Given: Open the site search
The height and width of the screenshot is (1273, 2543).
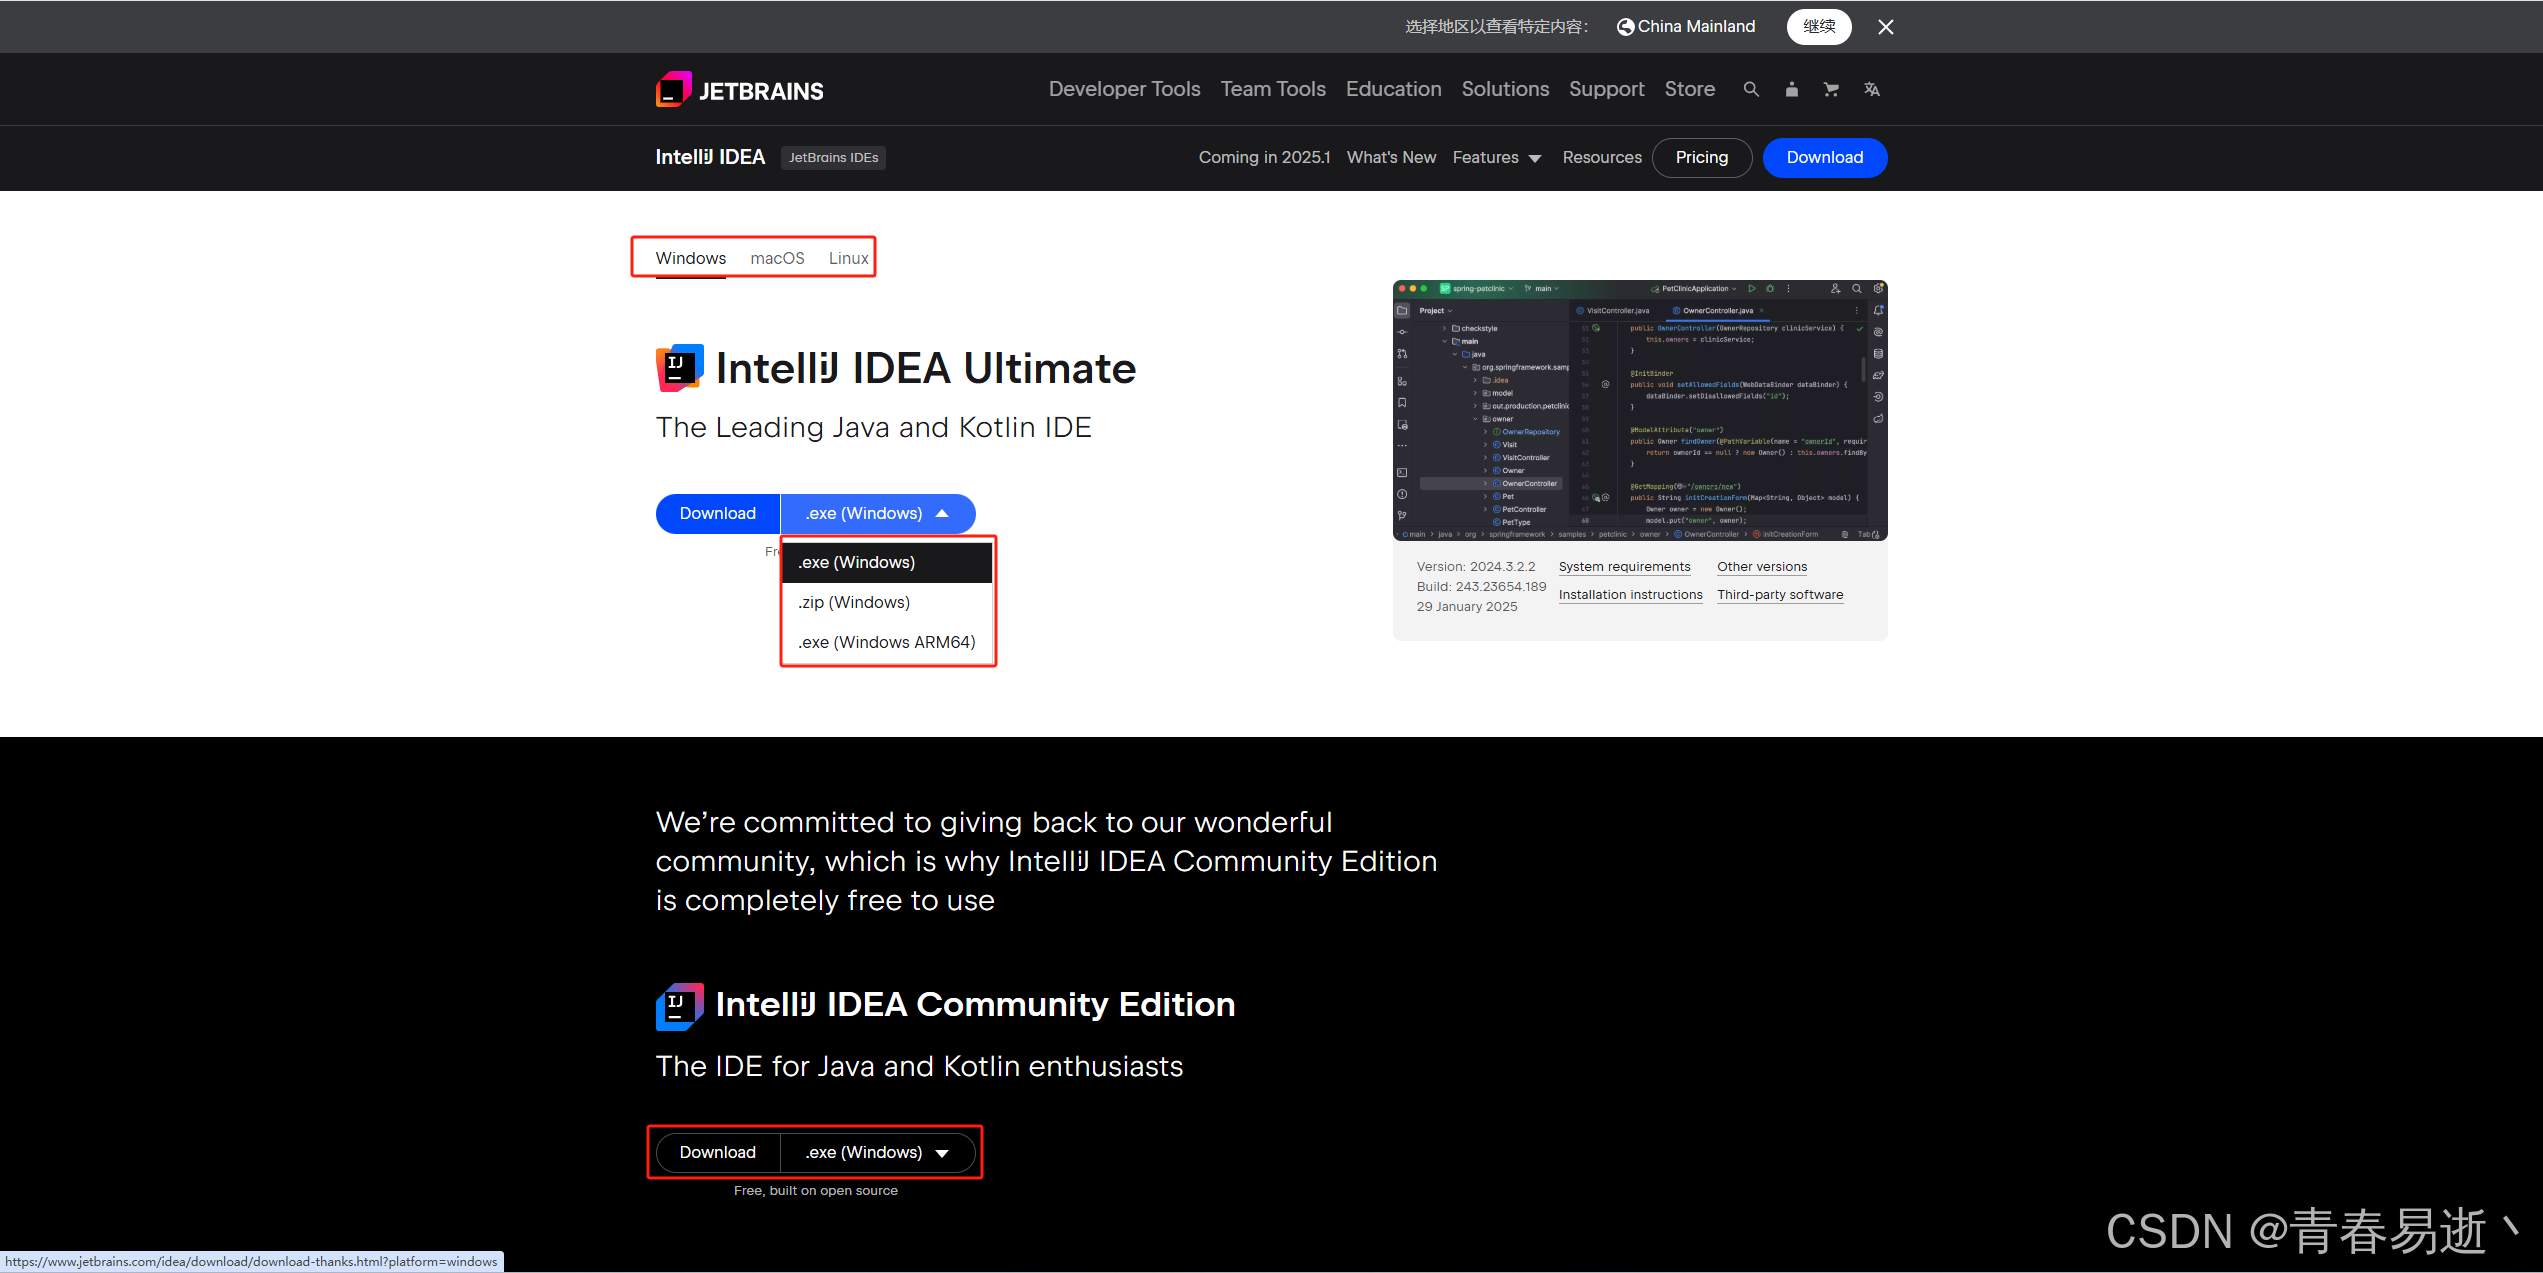Looking at the screenshot, I should 1751,89.
